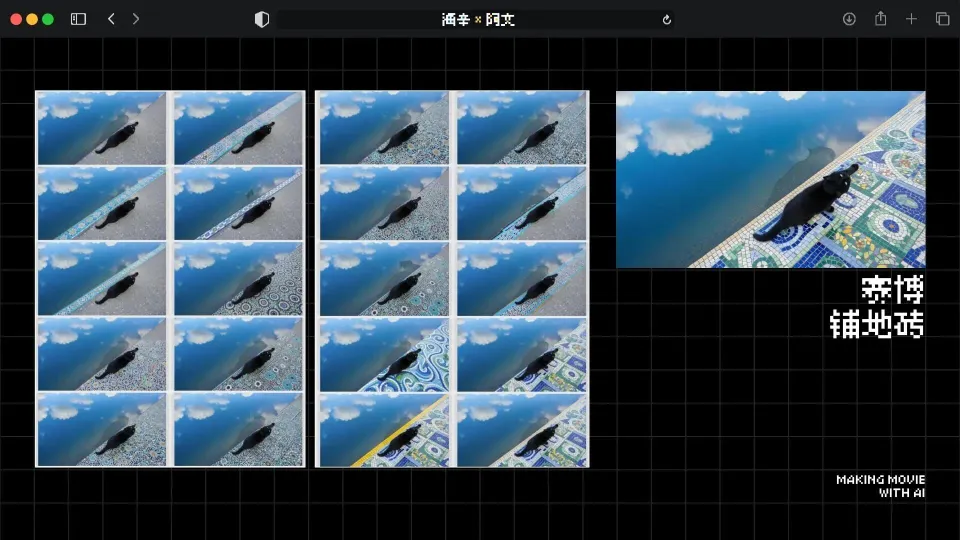This screenshot has height=540, width=960.
Task: Click the 赛博铺地砖 title text
Action: tap(877, 307)
